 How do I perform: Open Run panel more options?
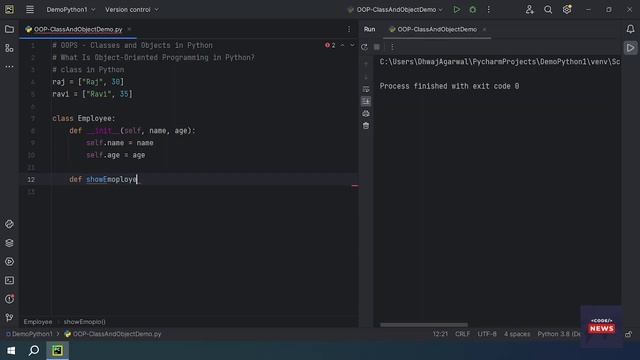coord(392,47)
